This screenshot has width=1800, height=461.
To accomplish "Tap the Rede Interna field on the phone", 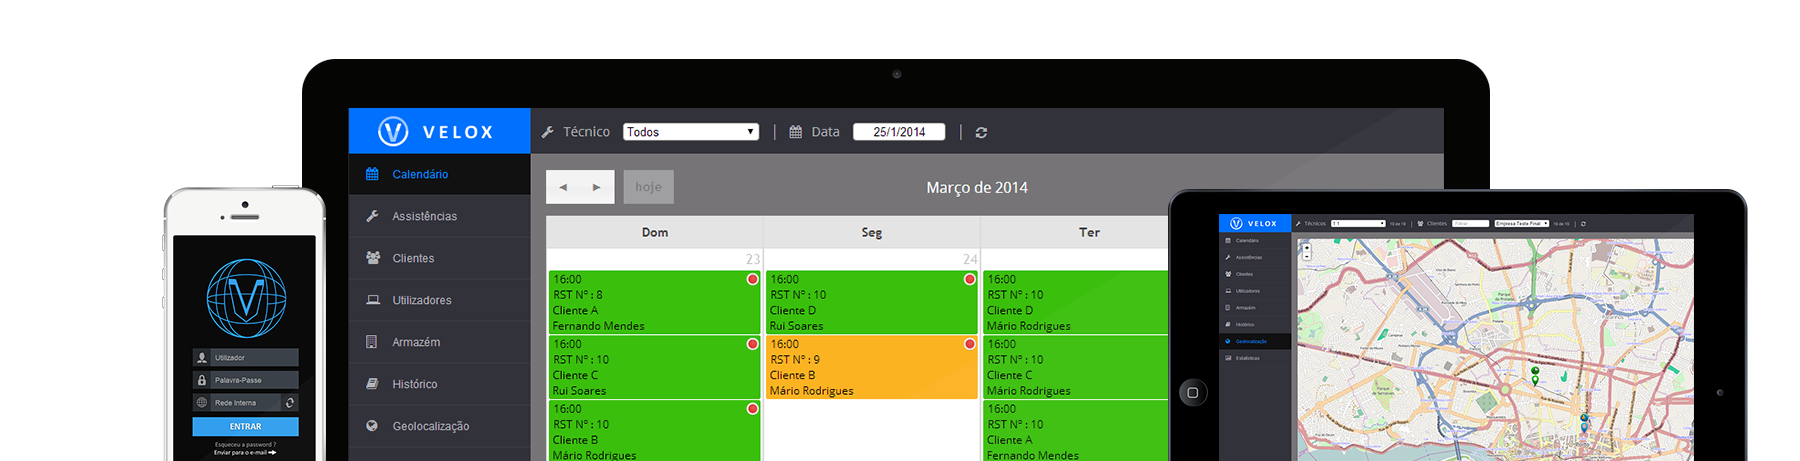I will tap(237, 403).
